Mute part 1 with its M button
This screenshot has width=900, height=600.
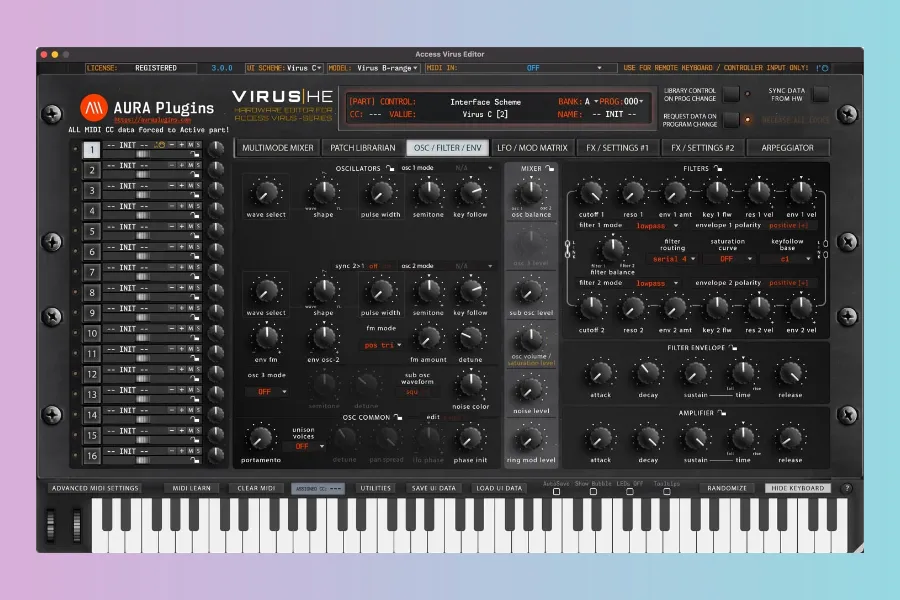[x=190, y=145]
